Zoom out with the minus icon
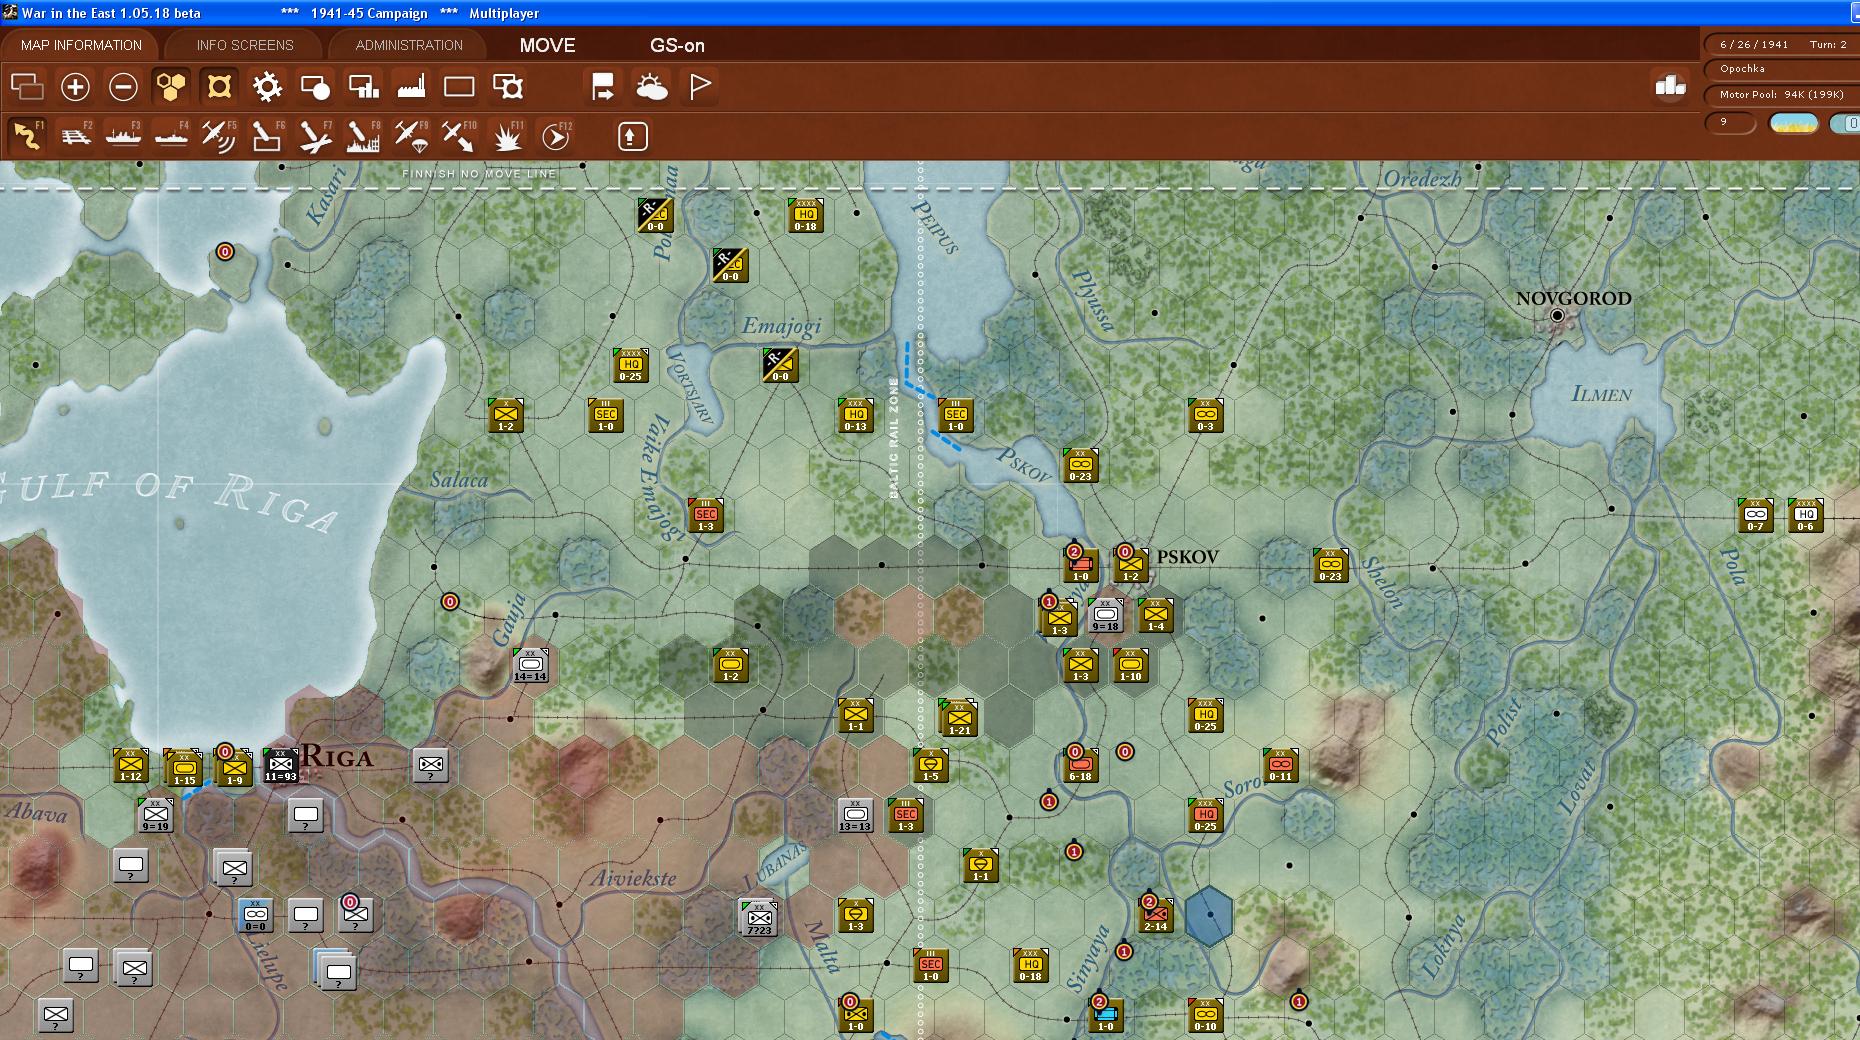The height and width of the screenshot is (1040, 1860). 123,87
